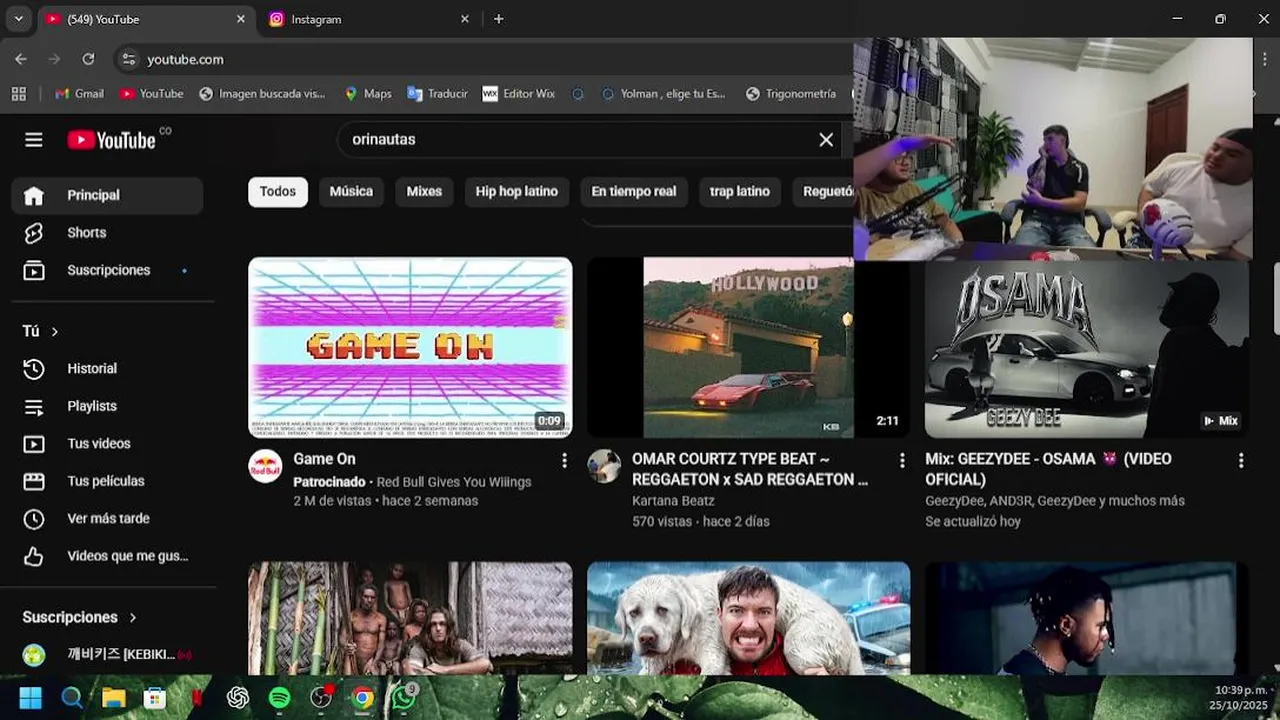This screenshot has height=720, width=1280.
Task: Open the Gmail bookmark
Action: [79, 93]
